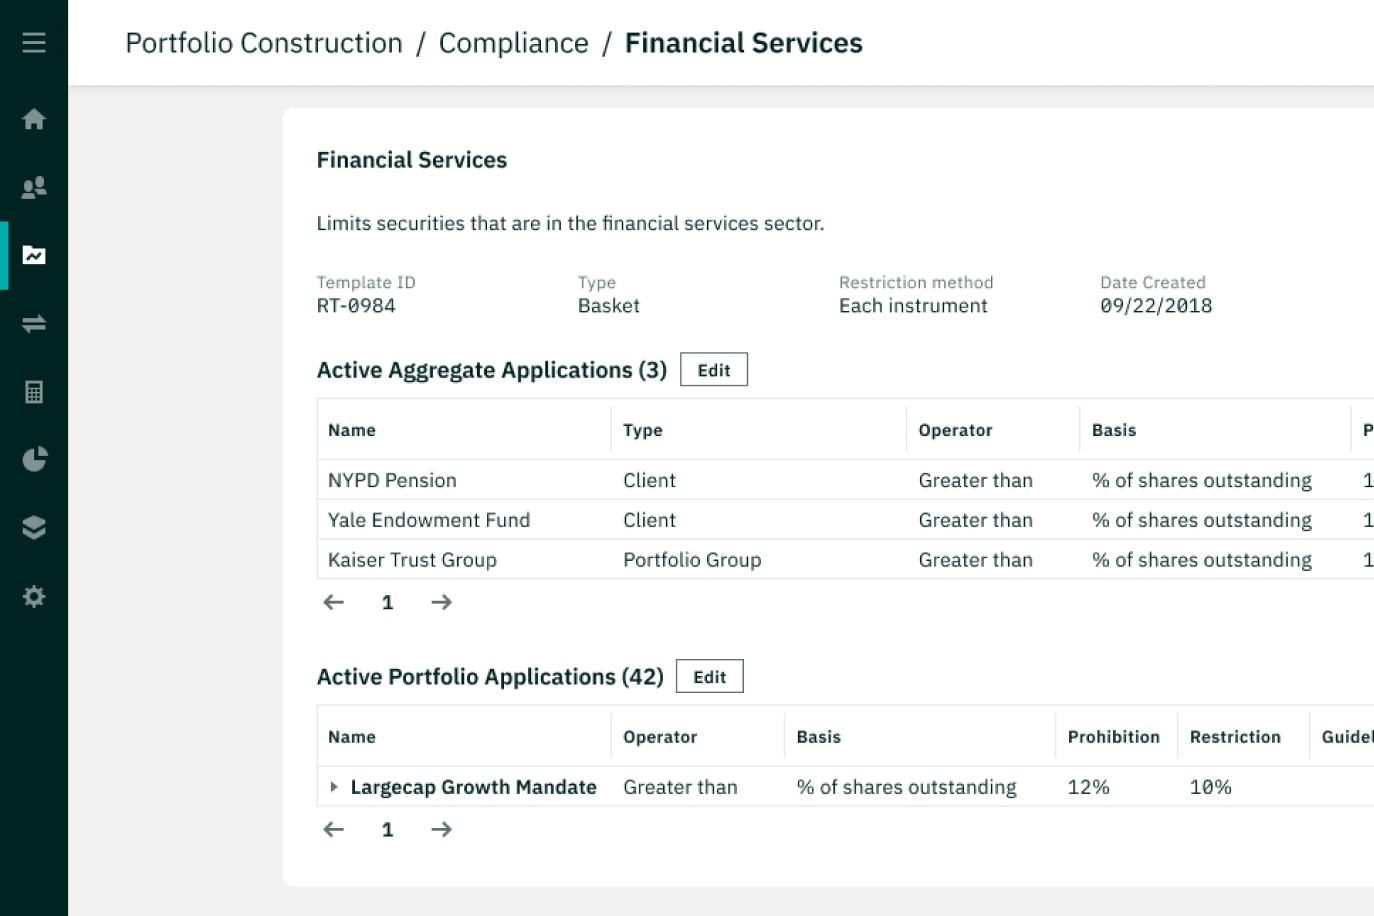1374x916 pixels.
Task: Navigate to Portfolio Construction breadcrumb
Action: pyautogui.click(x=263, y=43)
